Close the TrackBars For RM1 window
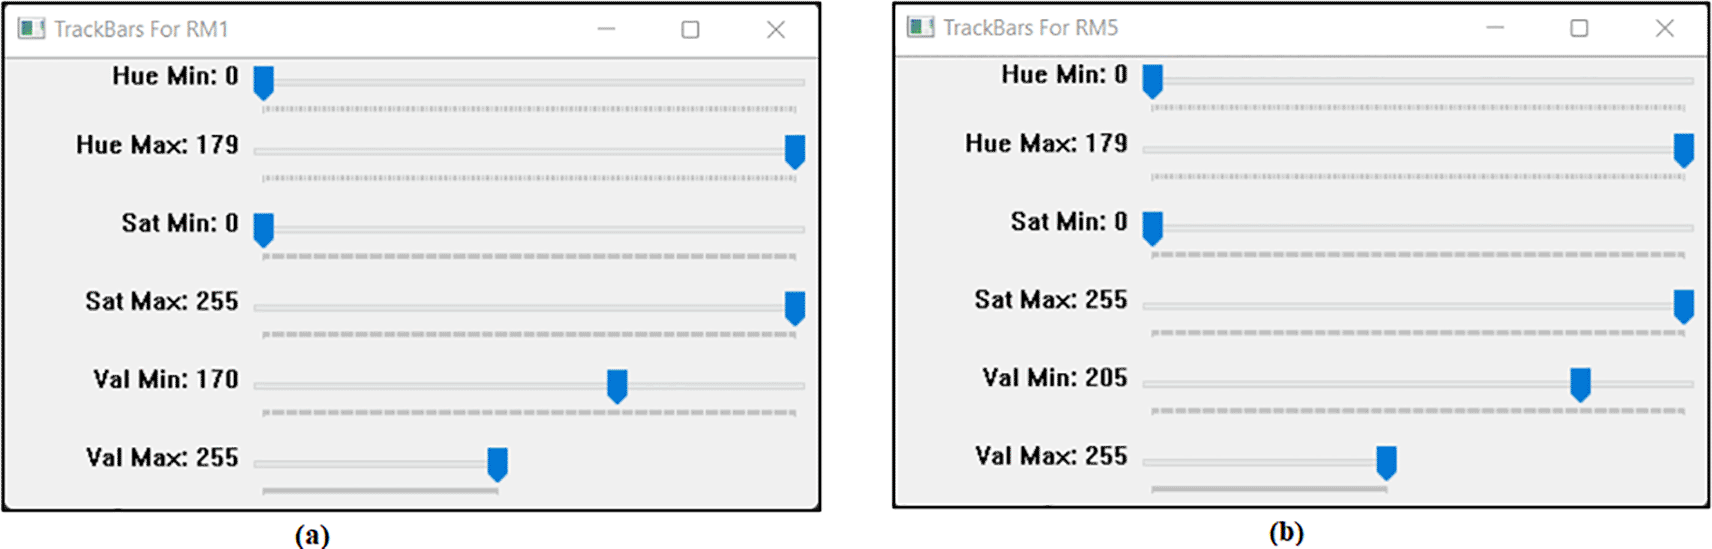 776,29
